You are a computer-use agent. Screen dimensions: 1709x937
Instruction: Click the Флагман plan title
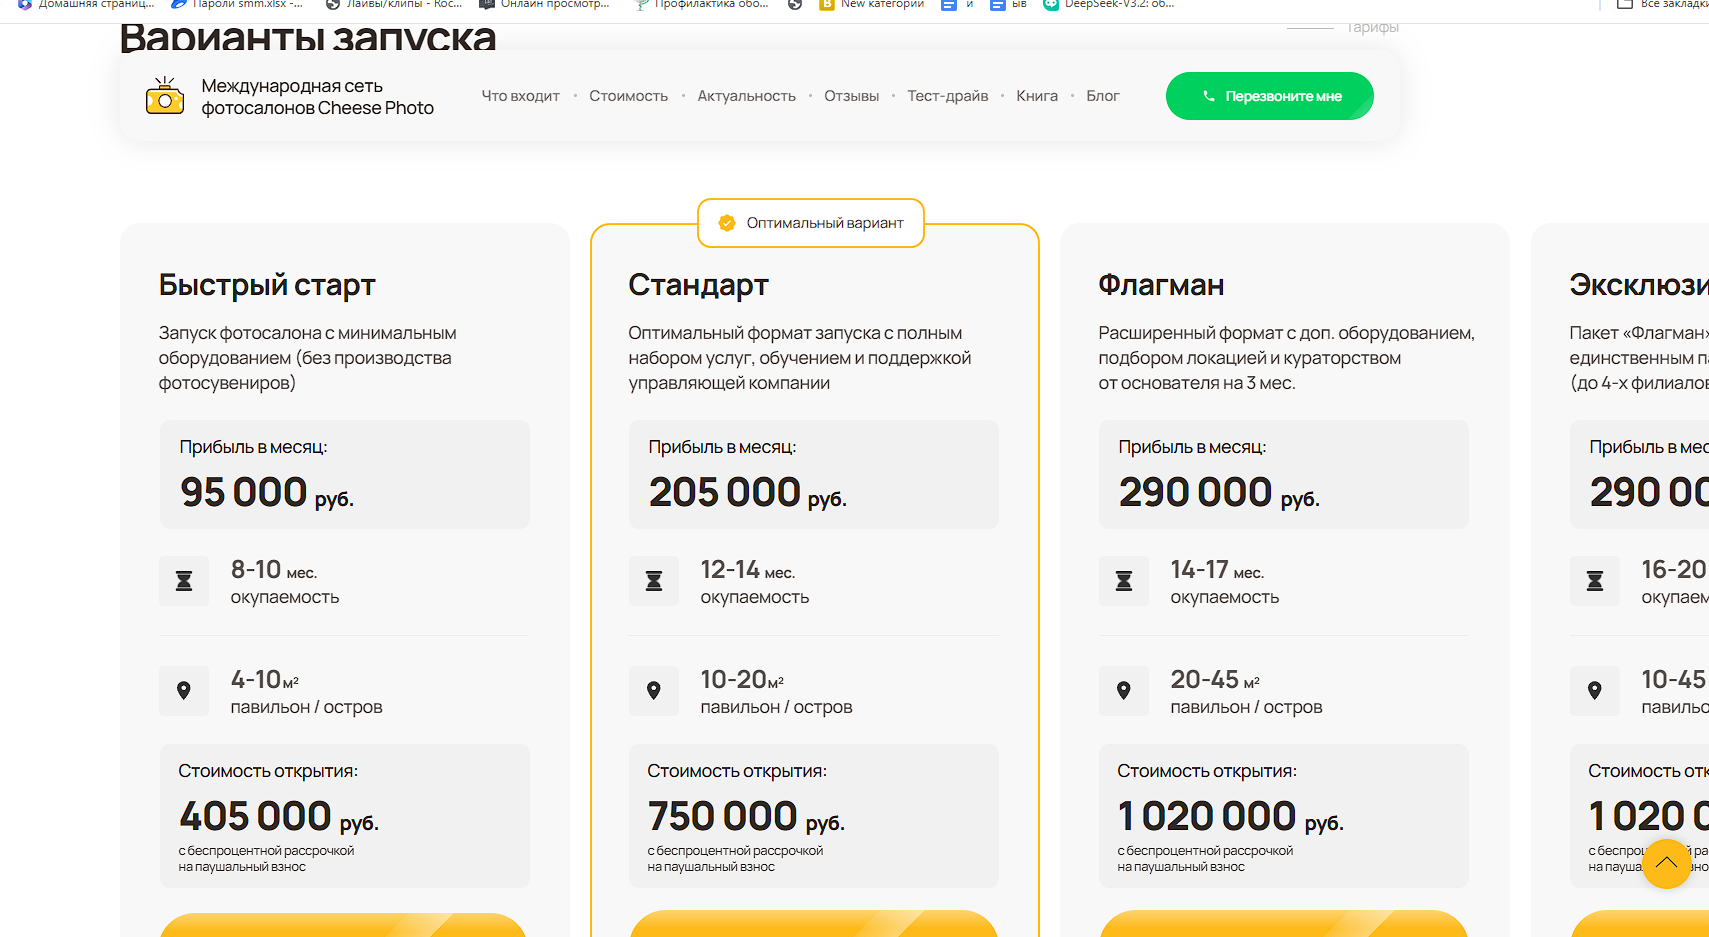[1161, 285]
